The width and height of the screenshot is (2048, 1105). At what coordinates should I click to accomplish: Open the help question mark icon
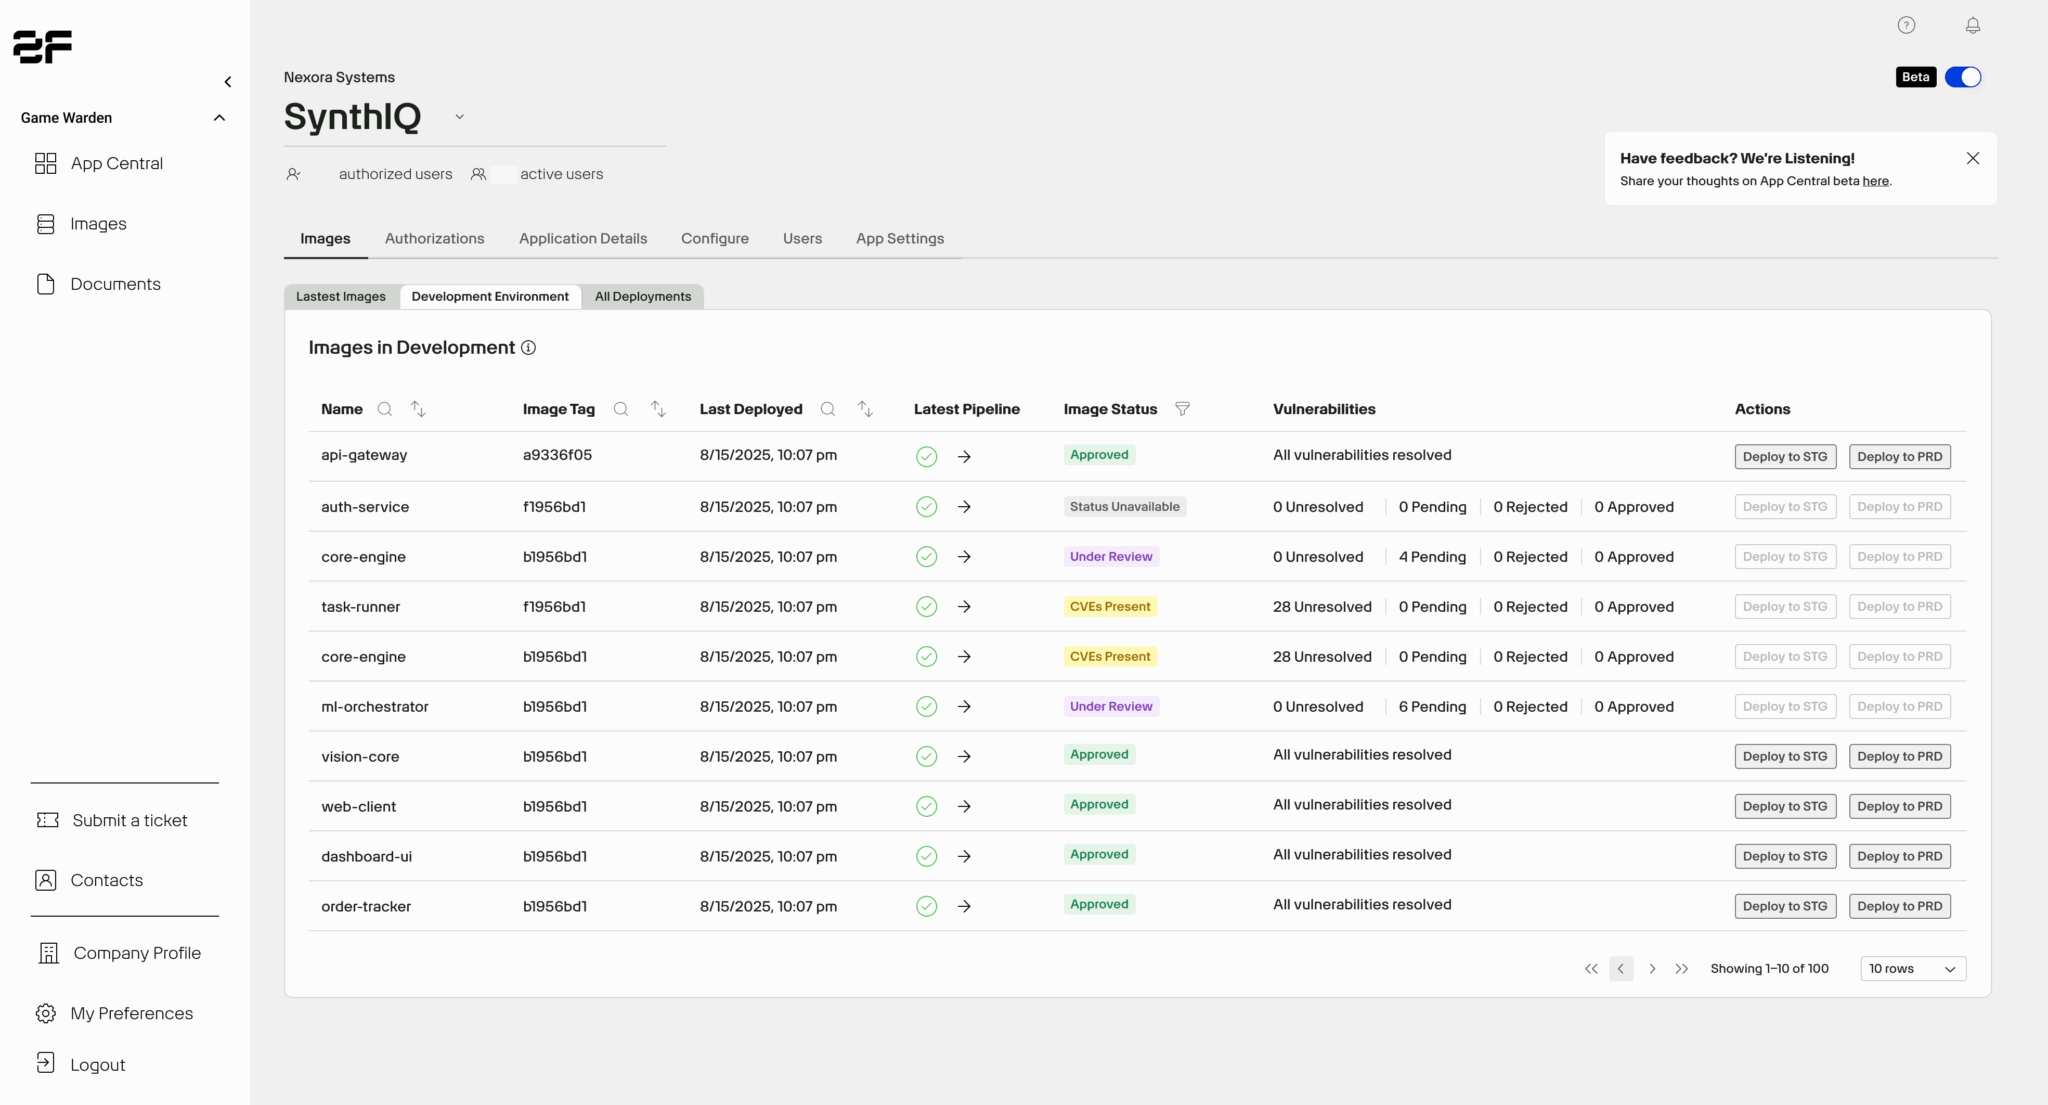[x=1906, y=26]
